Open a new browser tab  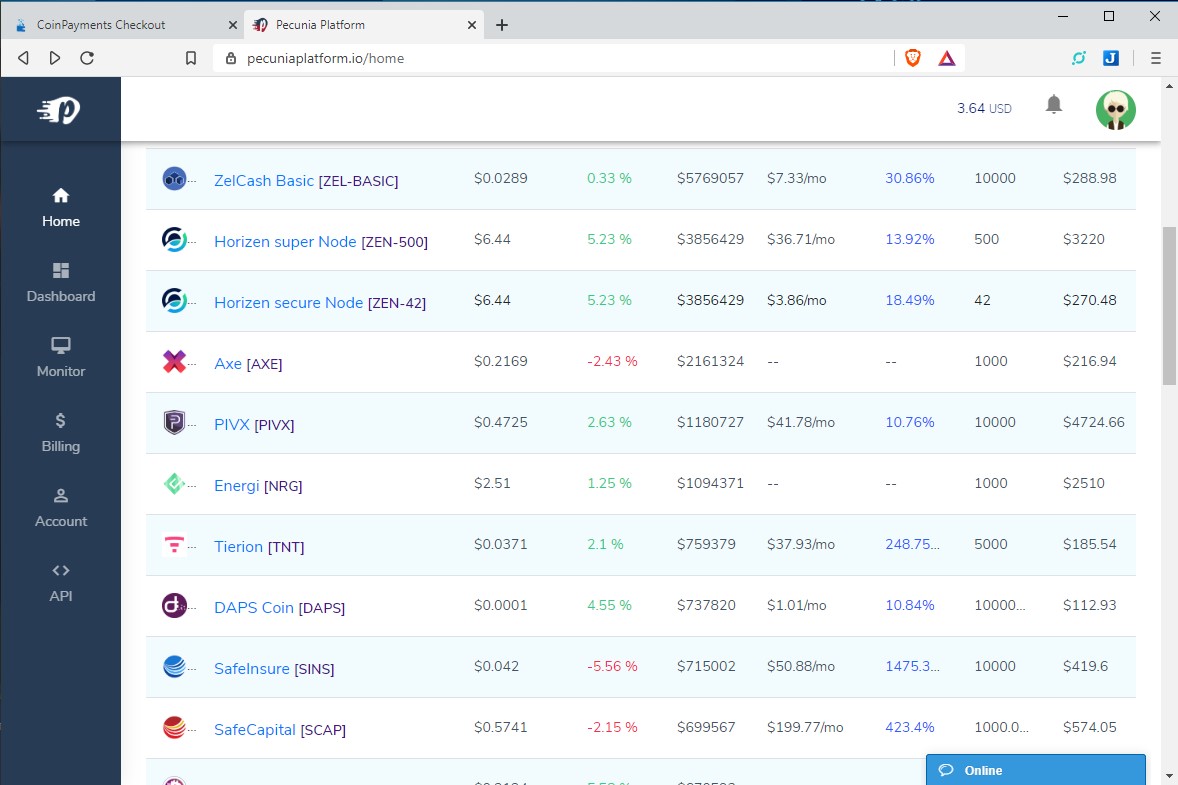pos(502,25)
